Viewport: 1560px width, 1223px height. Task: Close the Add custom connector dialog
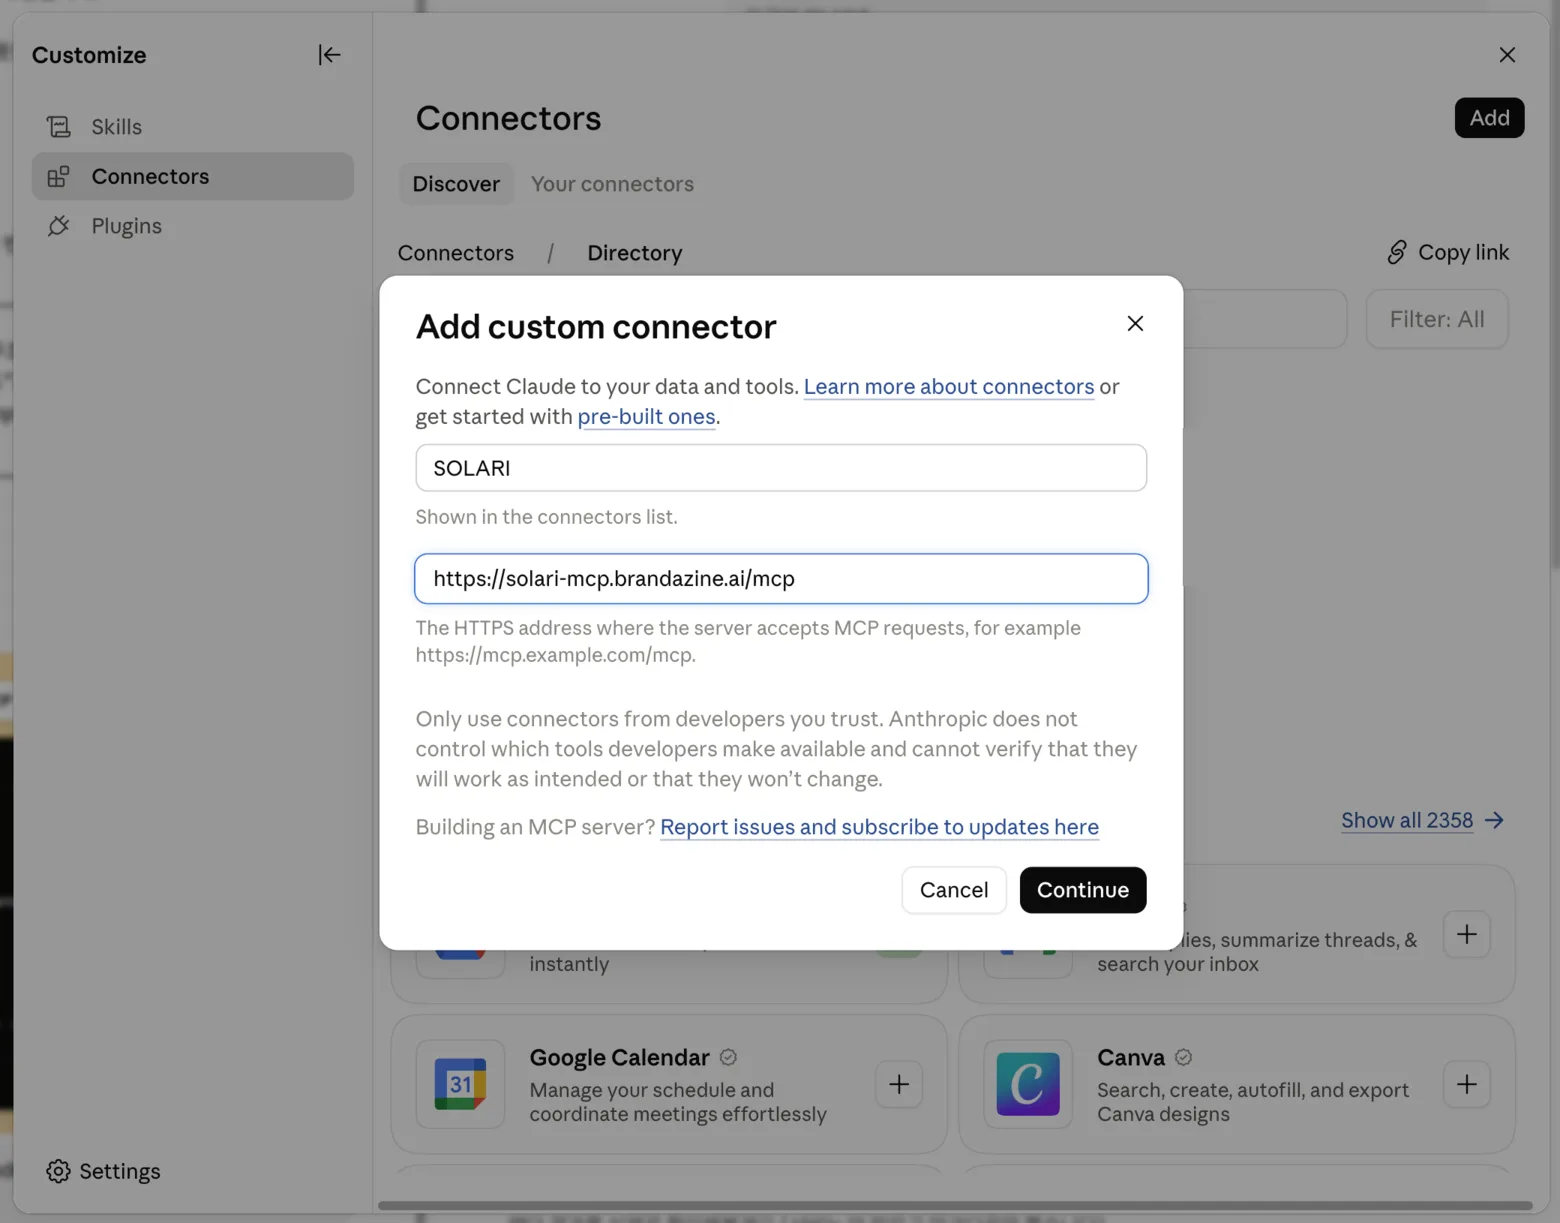click(x=1135, y=323)
